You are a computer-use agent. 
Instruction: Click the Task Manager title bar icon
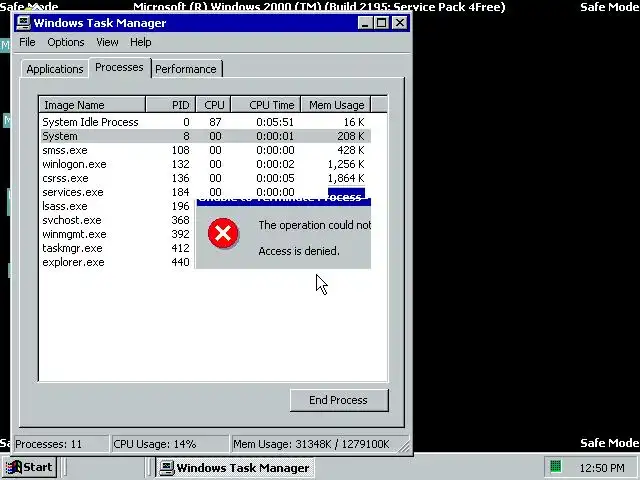pyautogui.click(x=23, y=22)
